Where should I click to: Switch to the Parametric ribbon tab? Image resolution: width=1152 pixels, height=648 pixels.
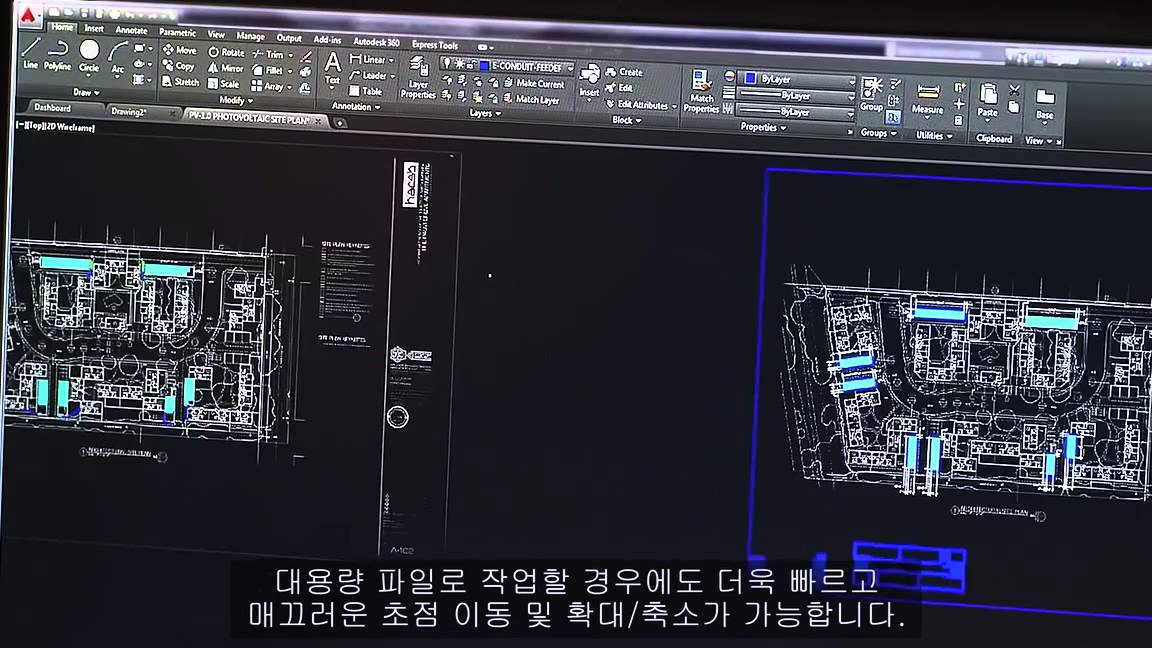tap(177, 32)
